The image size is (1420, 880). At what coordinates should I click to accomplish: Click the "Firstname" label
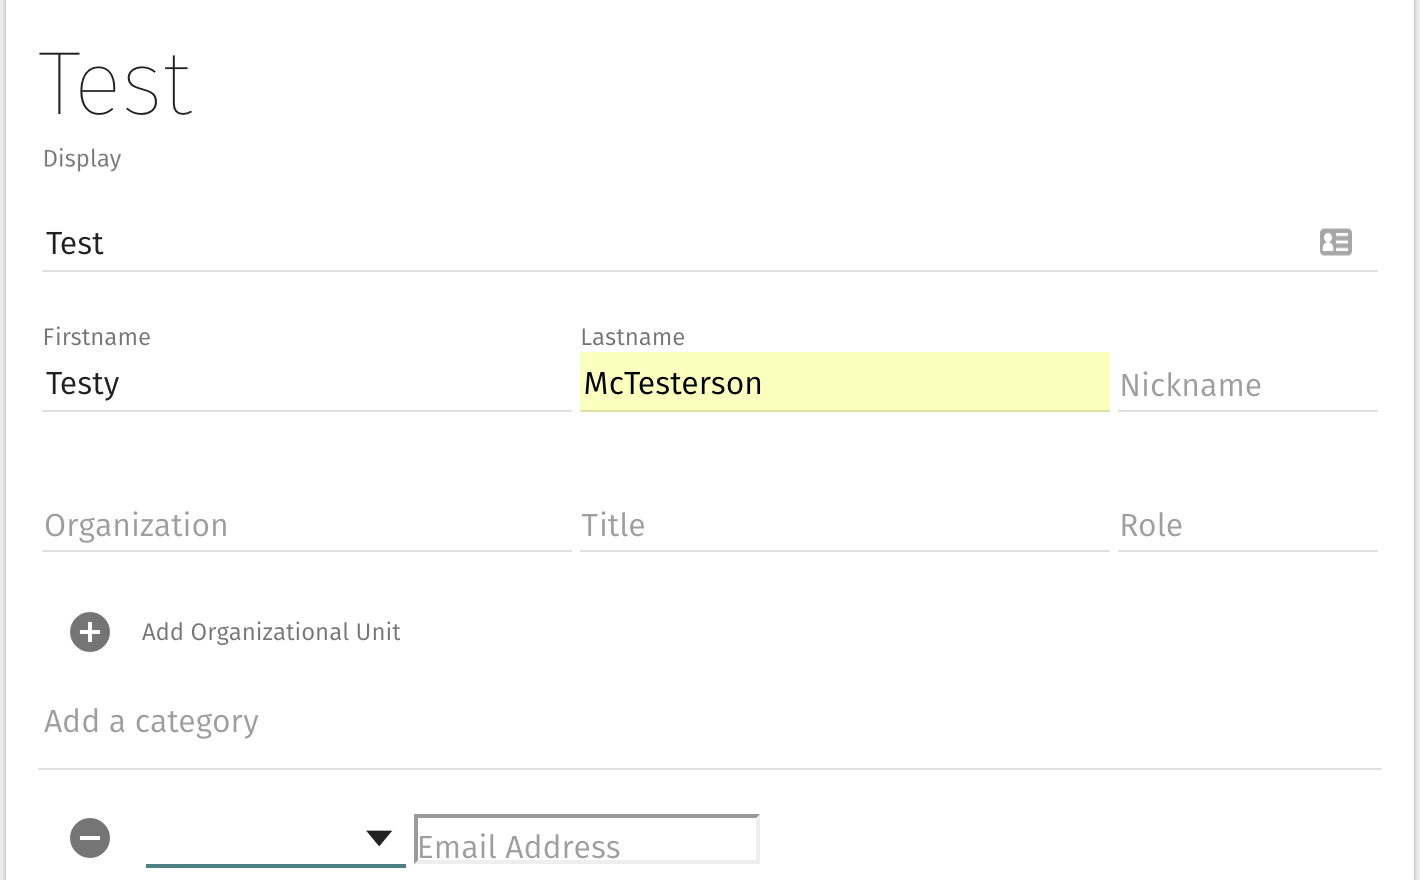pyautogui.click(x=97, y=337)
